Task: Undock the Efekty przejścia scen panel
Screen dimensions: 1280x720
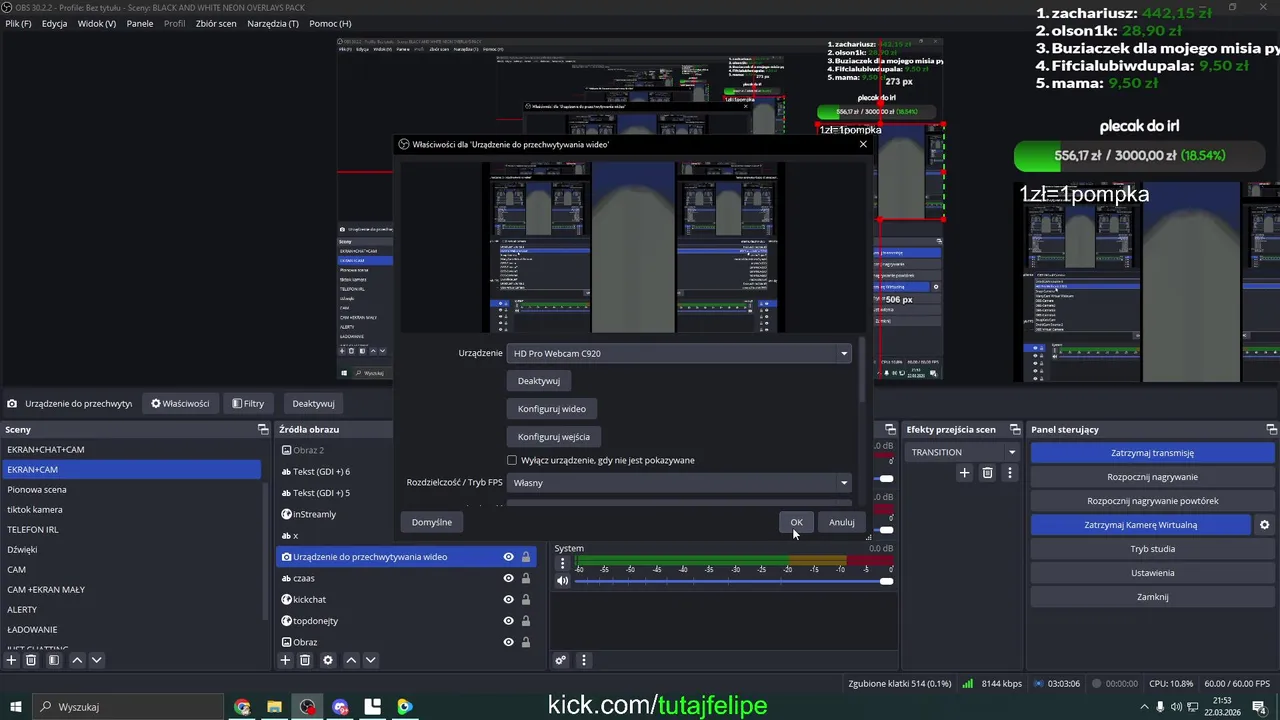Action: [1014, 430]
